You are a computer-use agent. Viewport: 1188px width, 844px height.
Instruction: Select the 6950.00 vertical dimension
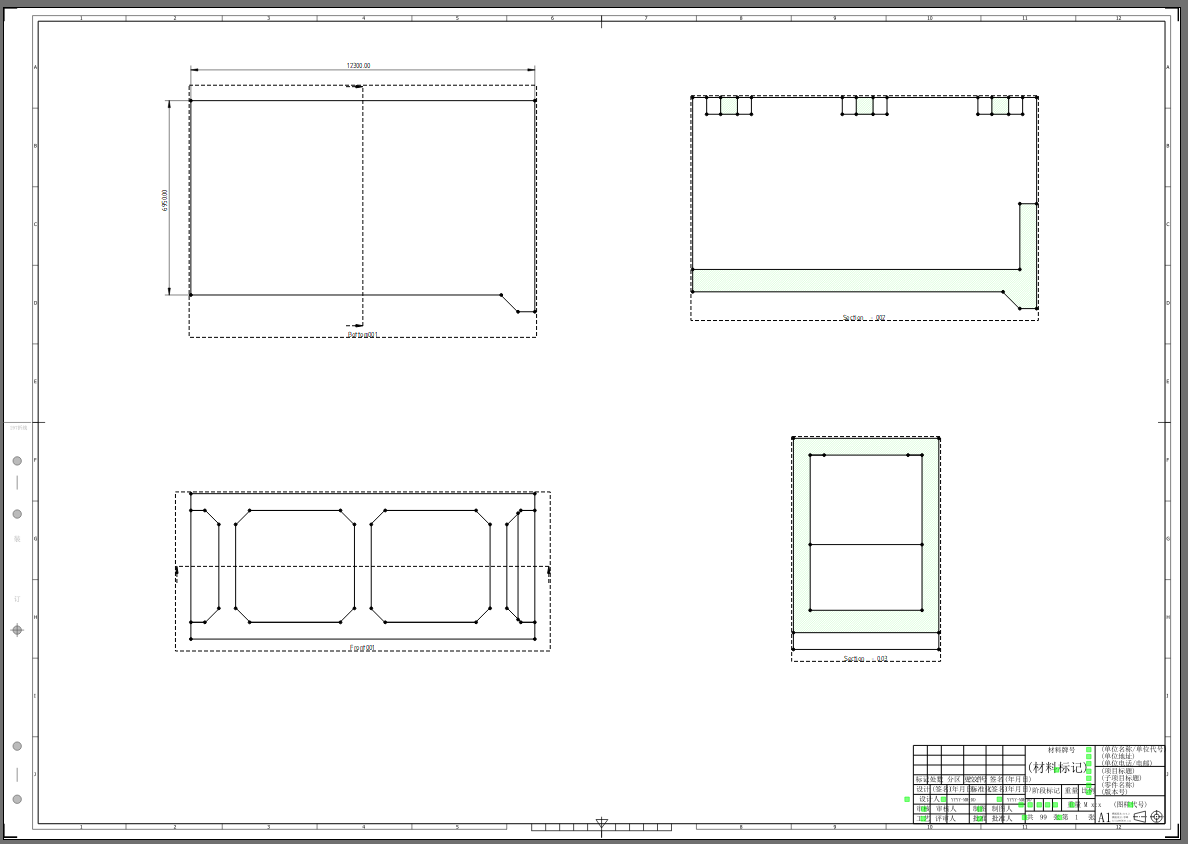(x=165, y=199)
